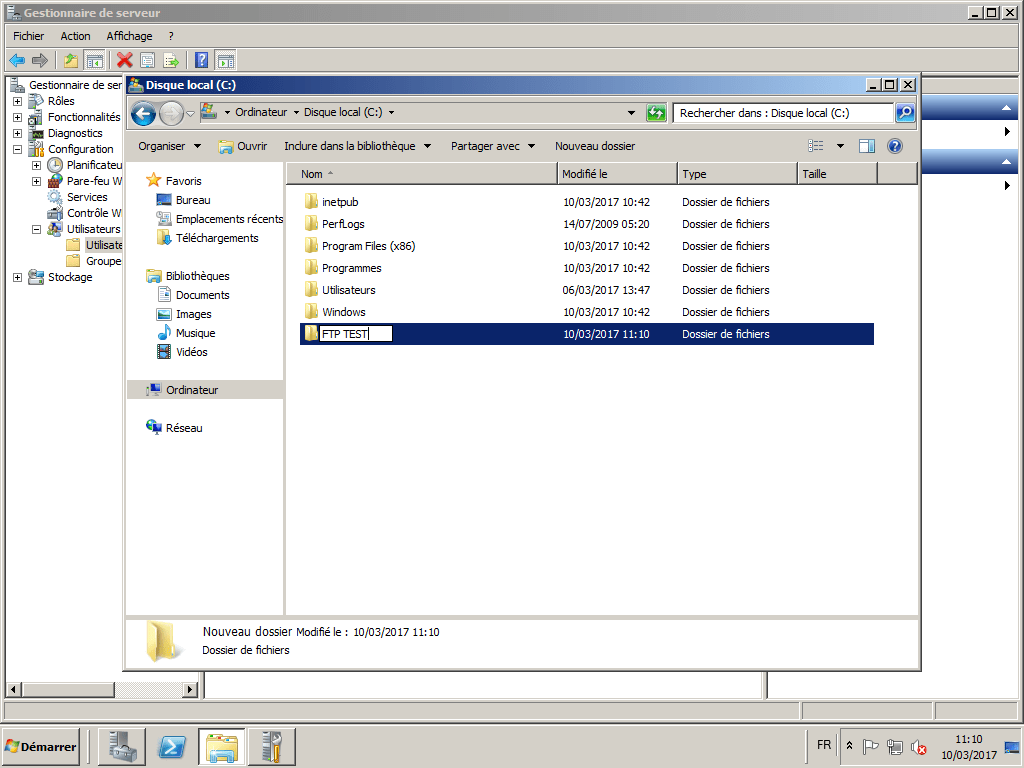Open Server Manager from the taskbar
The width and height of the screenshot is (1024, 768).
[x=121, y=746]
